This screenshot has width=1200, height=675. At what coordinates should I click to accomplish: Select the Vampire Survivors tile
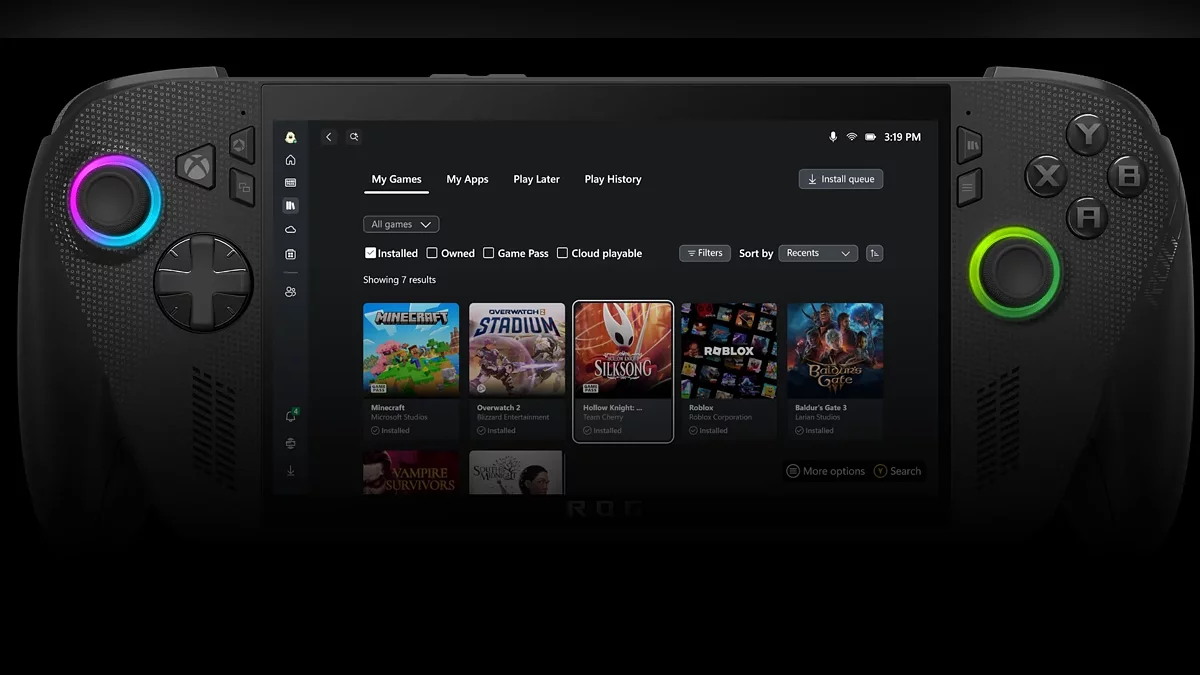pyautogui.click(x=411, y=472)
